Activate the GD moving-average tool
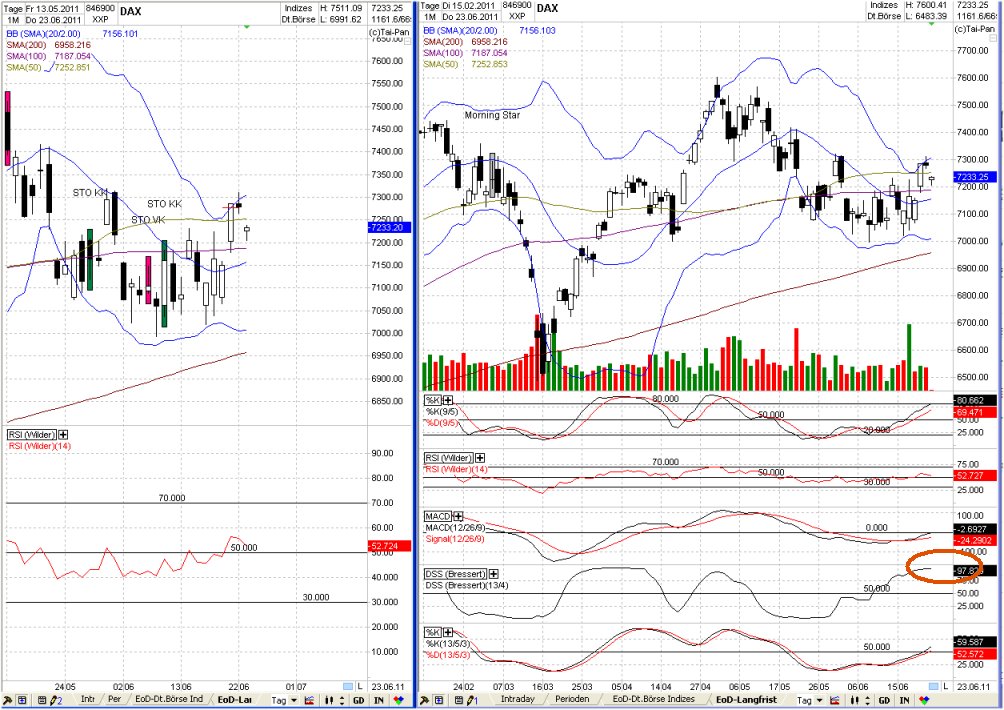The height and width of the screenshot is (710, 1004). pyautogui.click(x=885, y=700)
